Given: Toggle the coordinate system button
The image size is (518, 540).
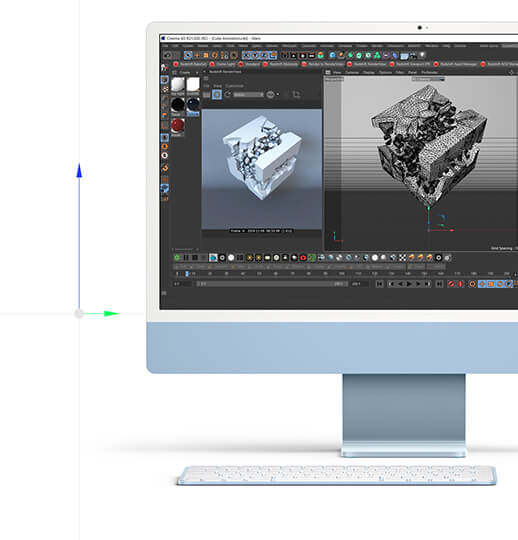Looking at the screenshot, I should click(273, 55).
